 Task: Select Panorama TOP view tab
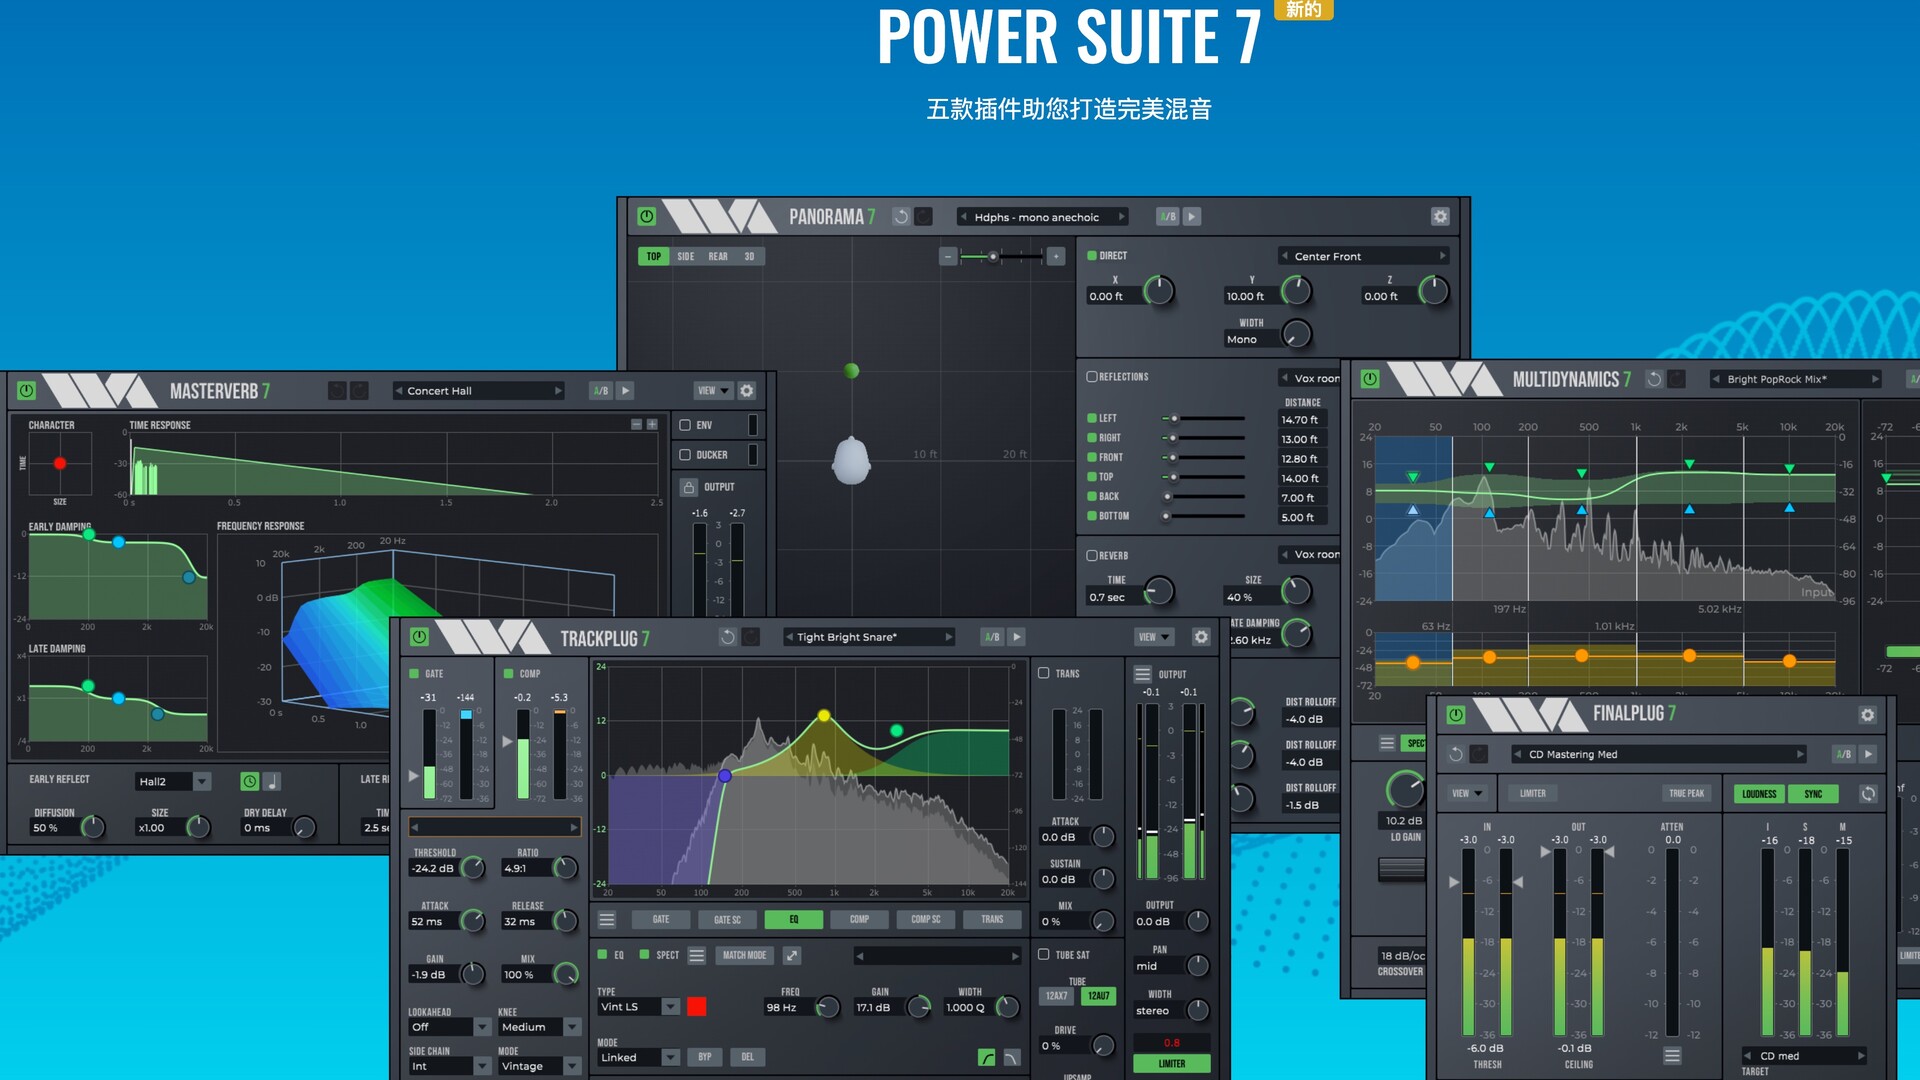point(653,257)
